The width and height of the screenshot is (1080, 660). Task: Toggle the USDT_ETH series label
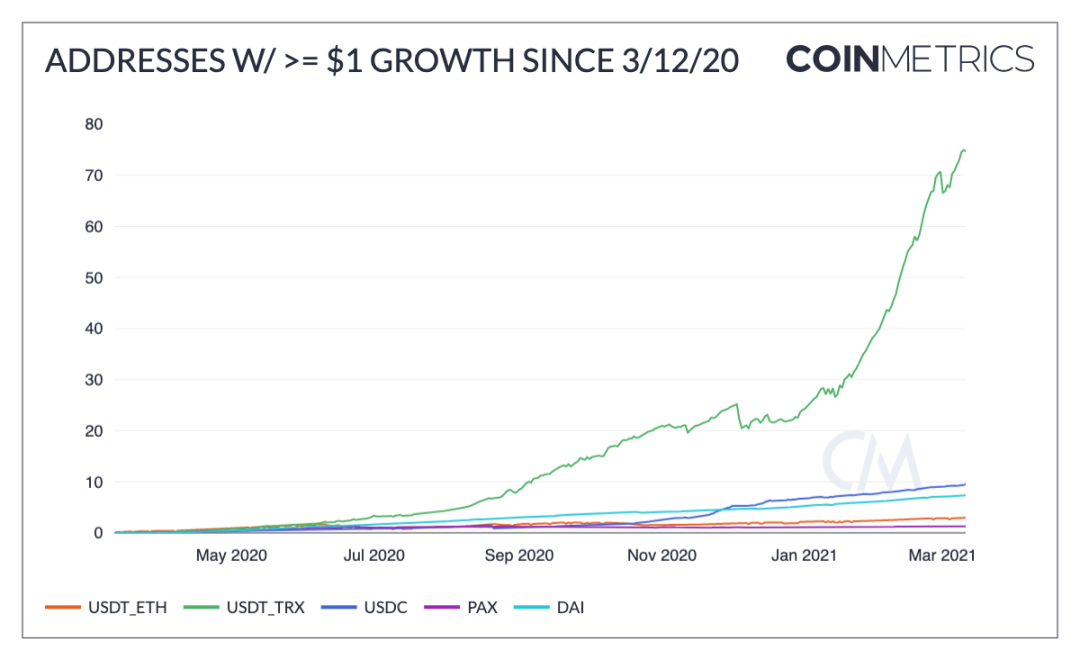point(127,608)
